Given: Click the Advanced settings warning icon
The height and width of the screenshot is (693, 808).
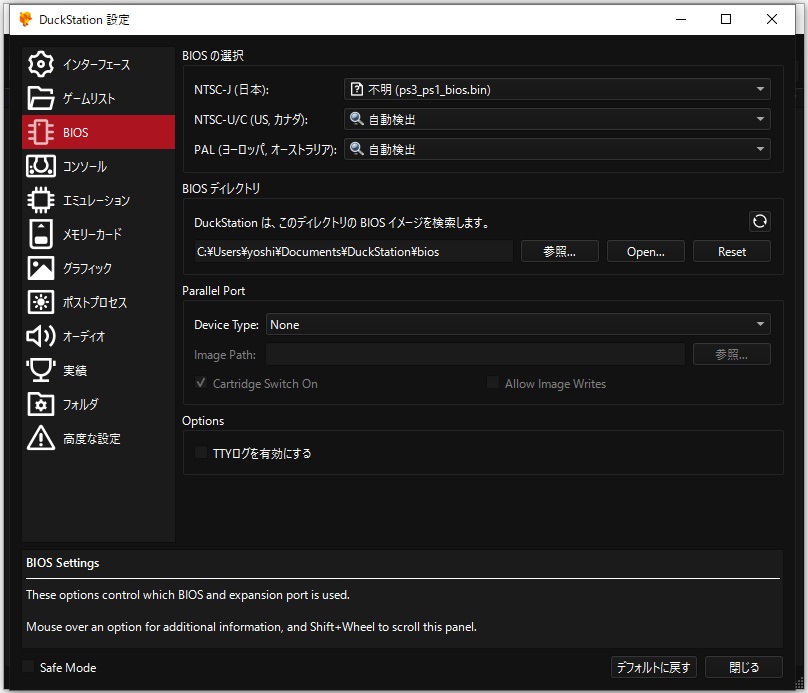Looking at the screenshot, I should tap(41, 438).
